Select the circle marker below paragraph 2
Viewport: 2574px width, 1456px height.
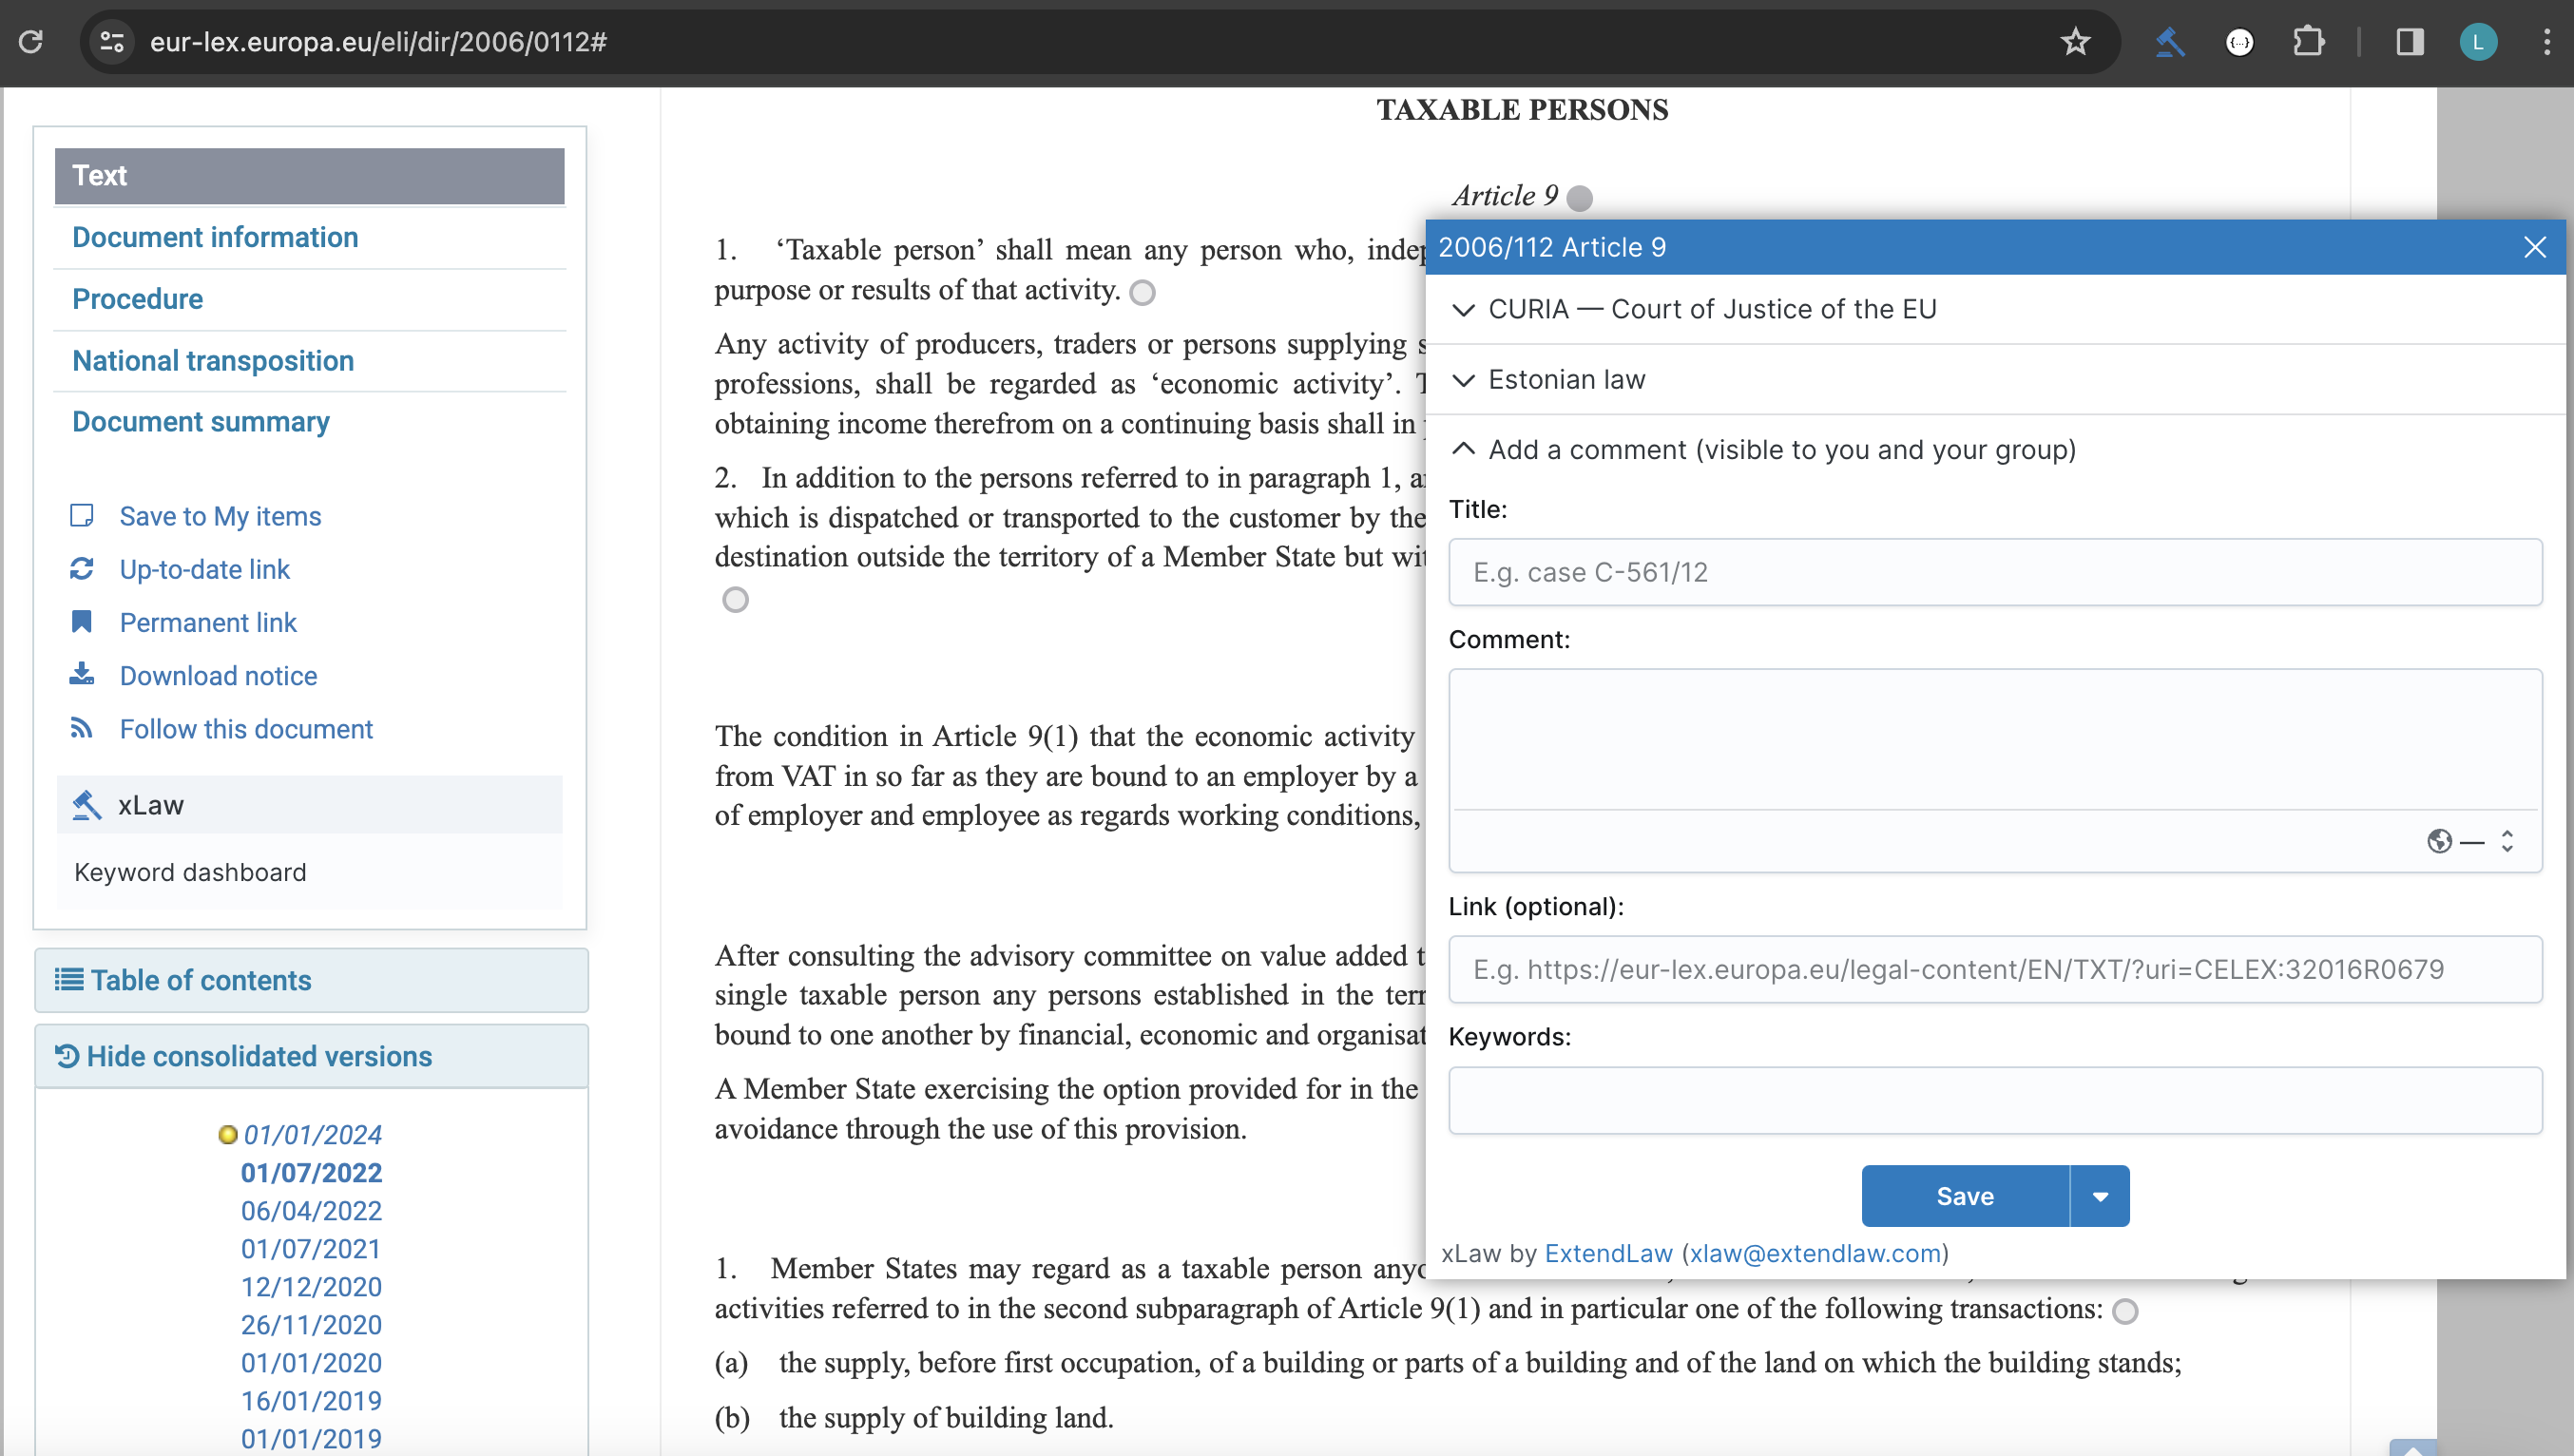click(735, 600)
